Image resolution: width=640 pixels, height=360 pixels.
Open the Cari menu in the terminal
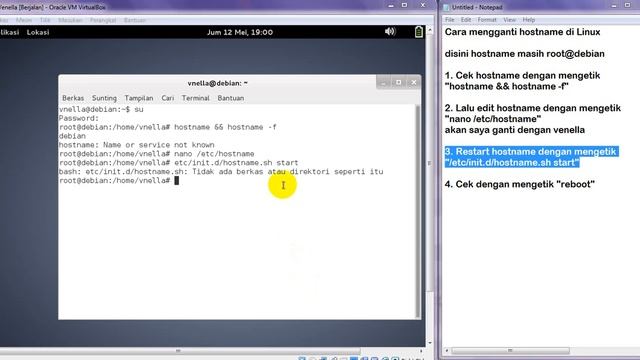click(x=167, y=98)
